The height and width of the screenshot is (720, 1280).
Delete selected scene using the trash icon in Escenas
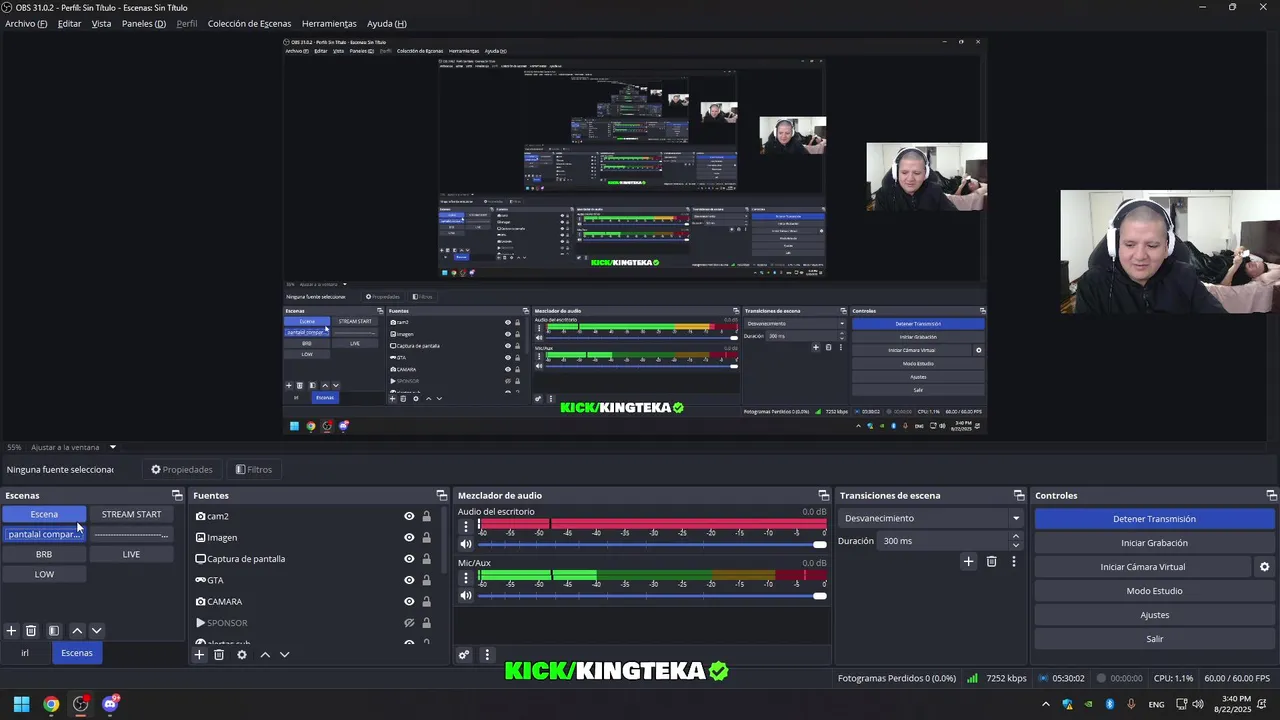31,631
